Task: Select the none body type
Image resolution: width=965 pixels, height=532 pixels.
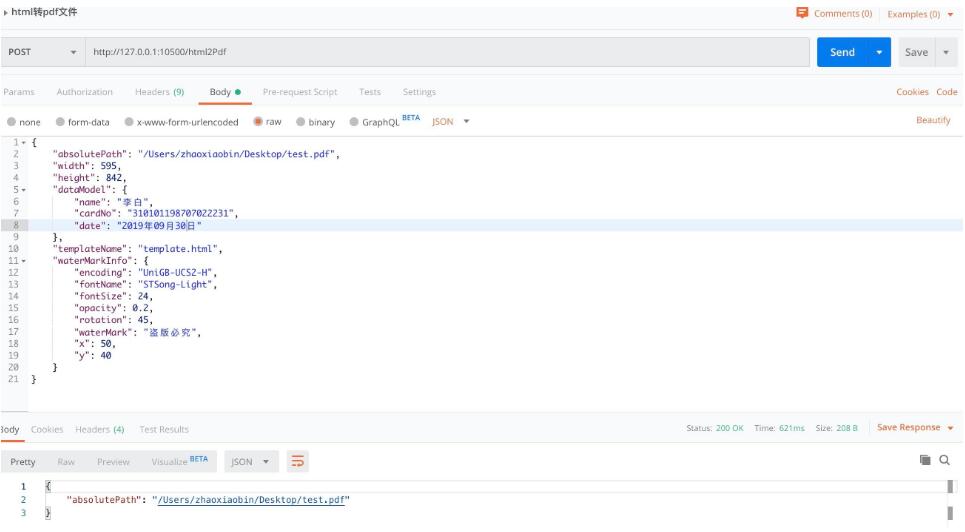Action: (x=11, y=122)
